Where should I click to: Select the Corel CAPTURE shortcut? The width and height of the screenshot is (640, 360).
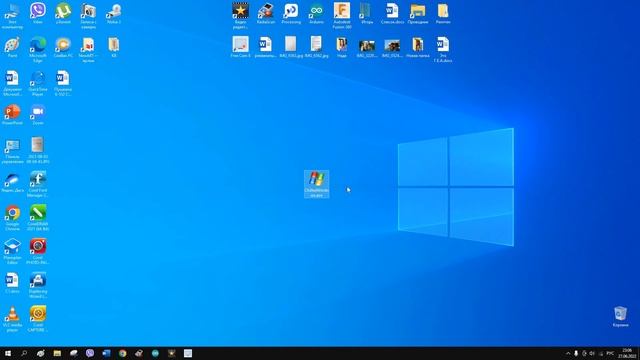[38, 319]
